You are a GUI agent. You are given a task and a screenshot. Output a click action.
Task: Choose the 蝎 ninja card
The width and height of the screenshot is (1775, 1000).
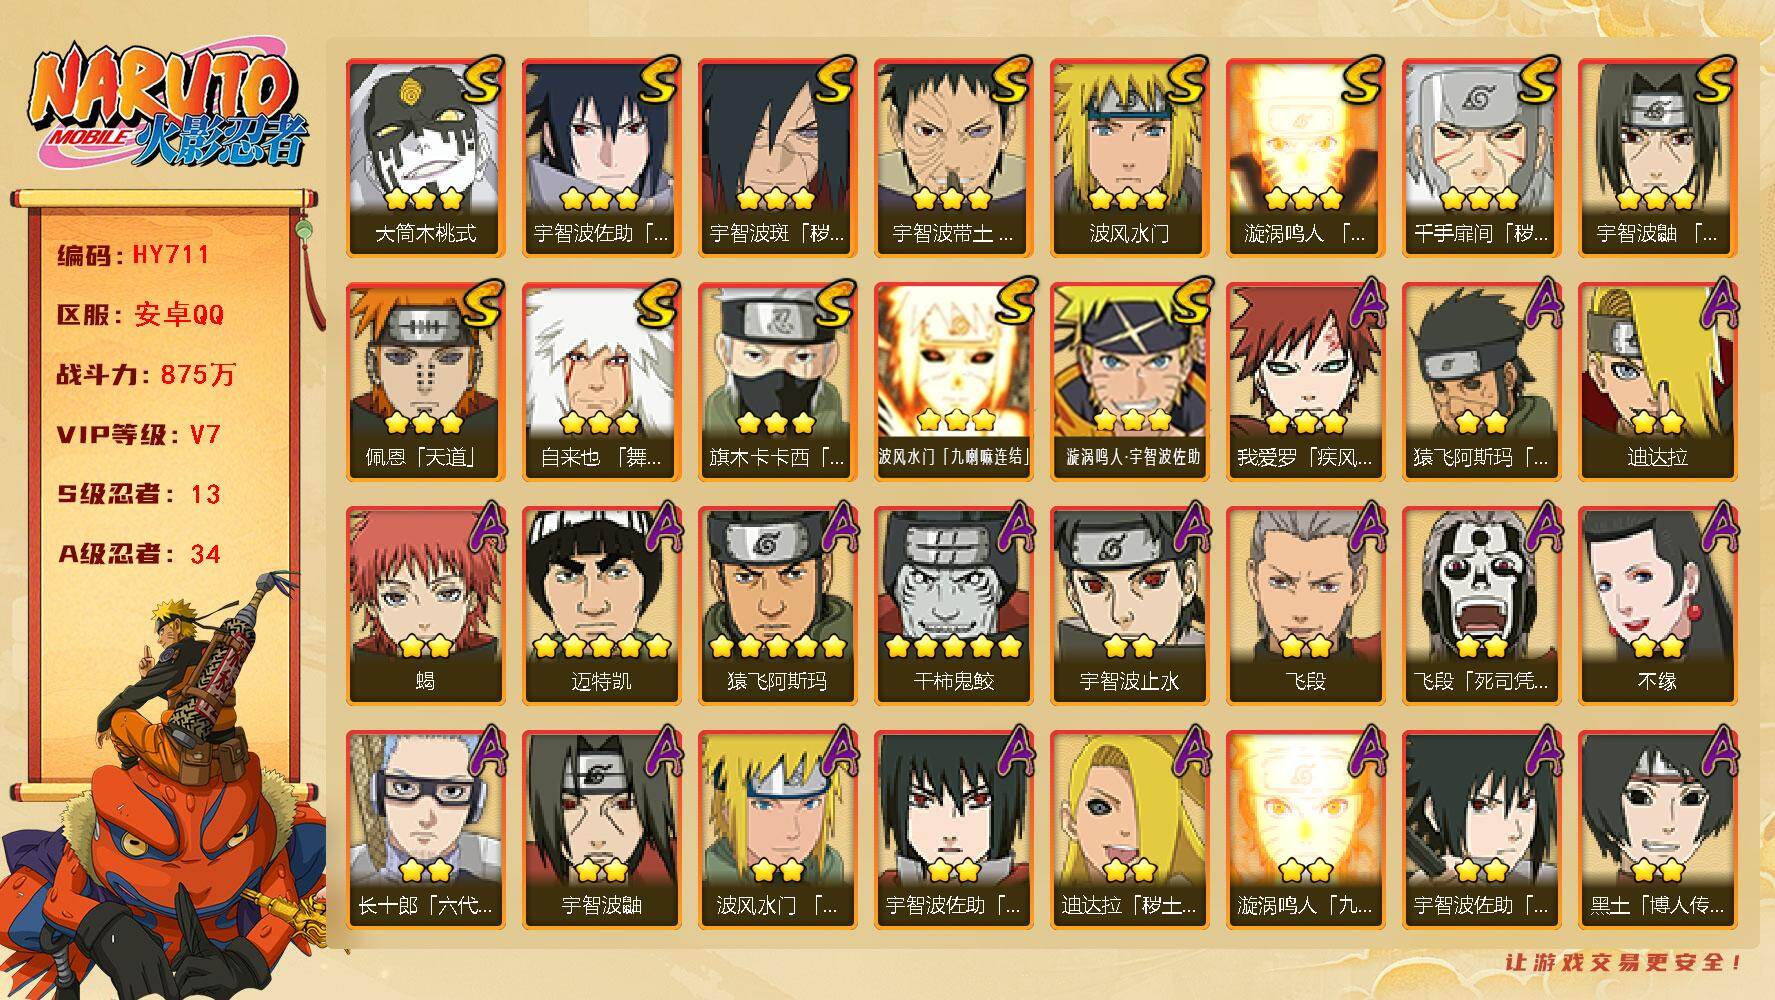tap(426, 606)
